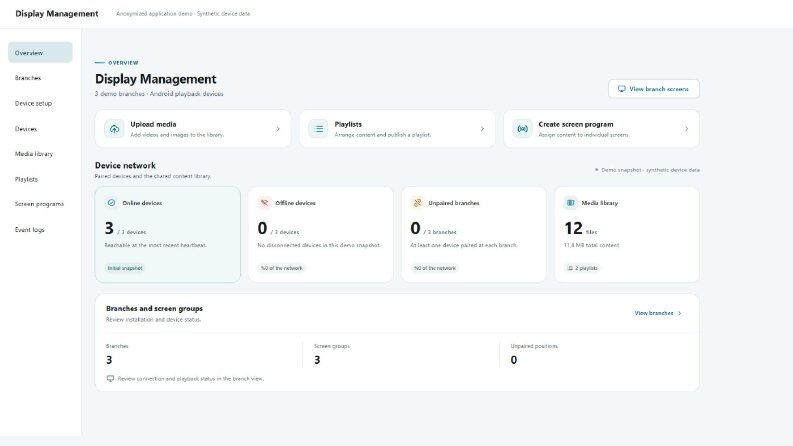Click the Unpaired positions count 0
This screenshot has width=793, height=446.
click(514, 360)
